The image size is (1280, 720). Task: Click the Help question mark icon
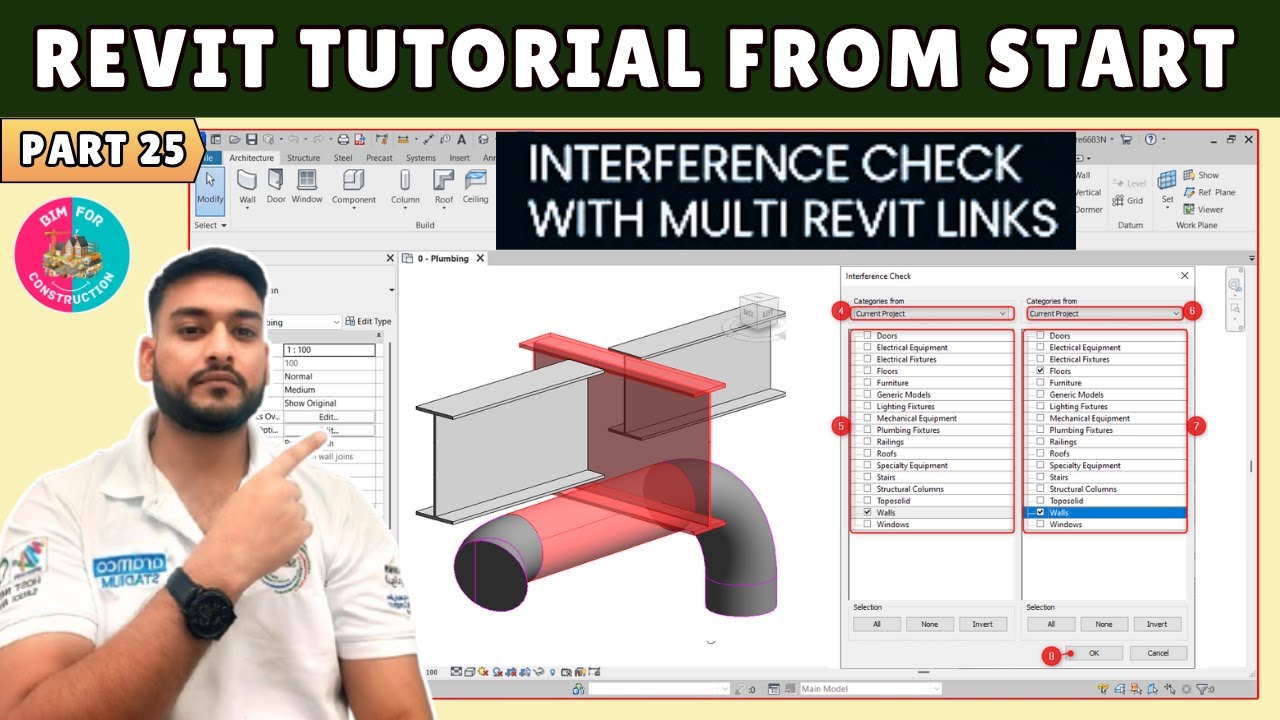1150,139
